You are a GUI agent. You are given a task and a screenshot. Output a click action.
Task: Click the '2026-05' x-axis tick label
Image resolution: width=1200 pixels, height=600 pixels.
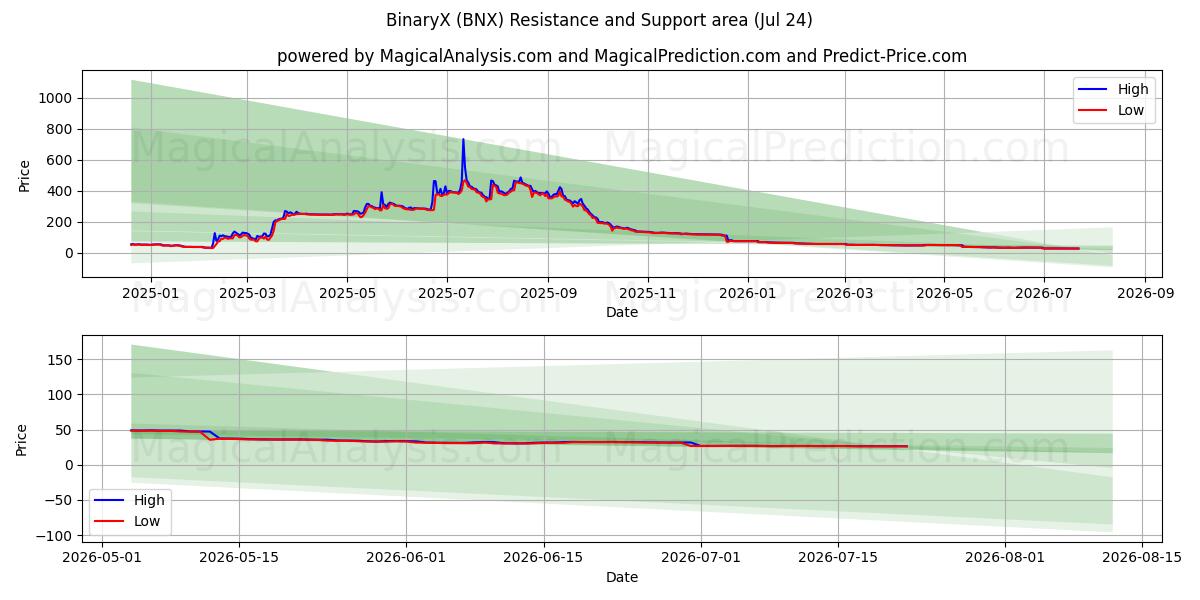tap(944, 294)
